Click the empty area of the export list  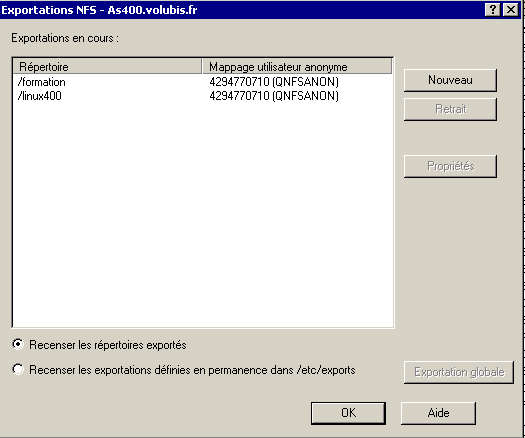[x=203, y=214]
